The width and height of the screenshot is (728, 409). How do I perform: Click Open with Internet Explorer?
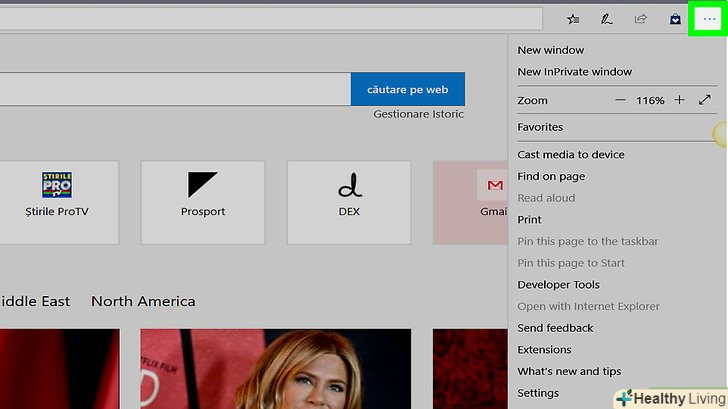pyautogui.click(x=588, y=306)
